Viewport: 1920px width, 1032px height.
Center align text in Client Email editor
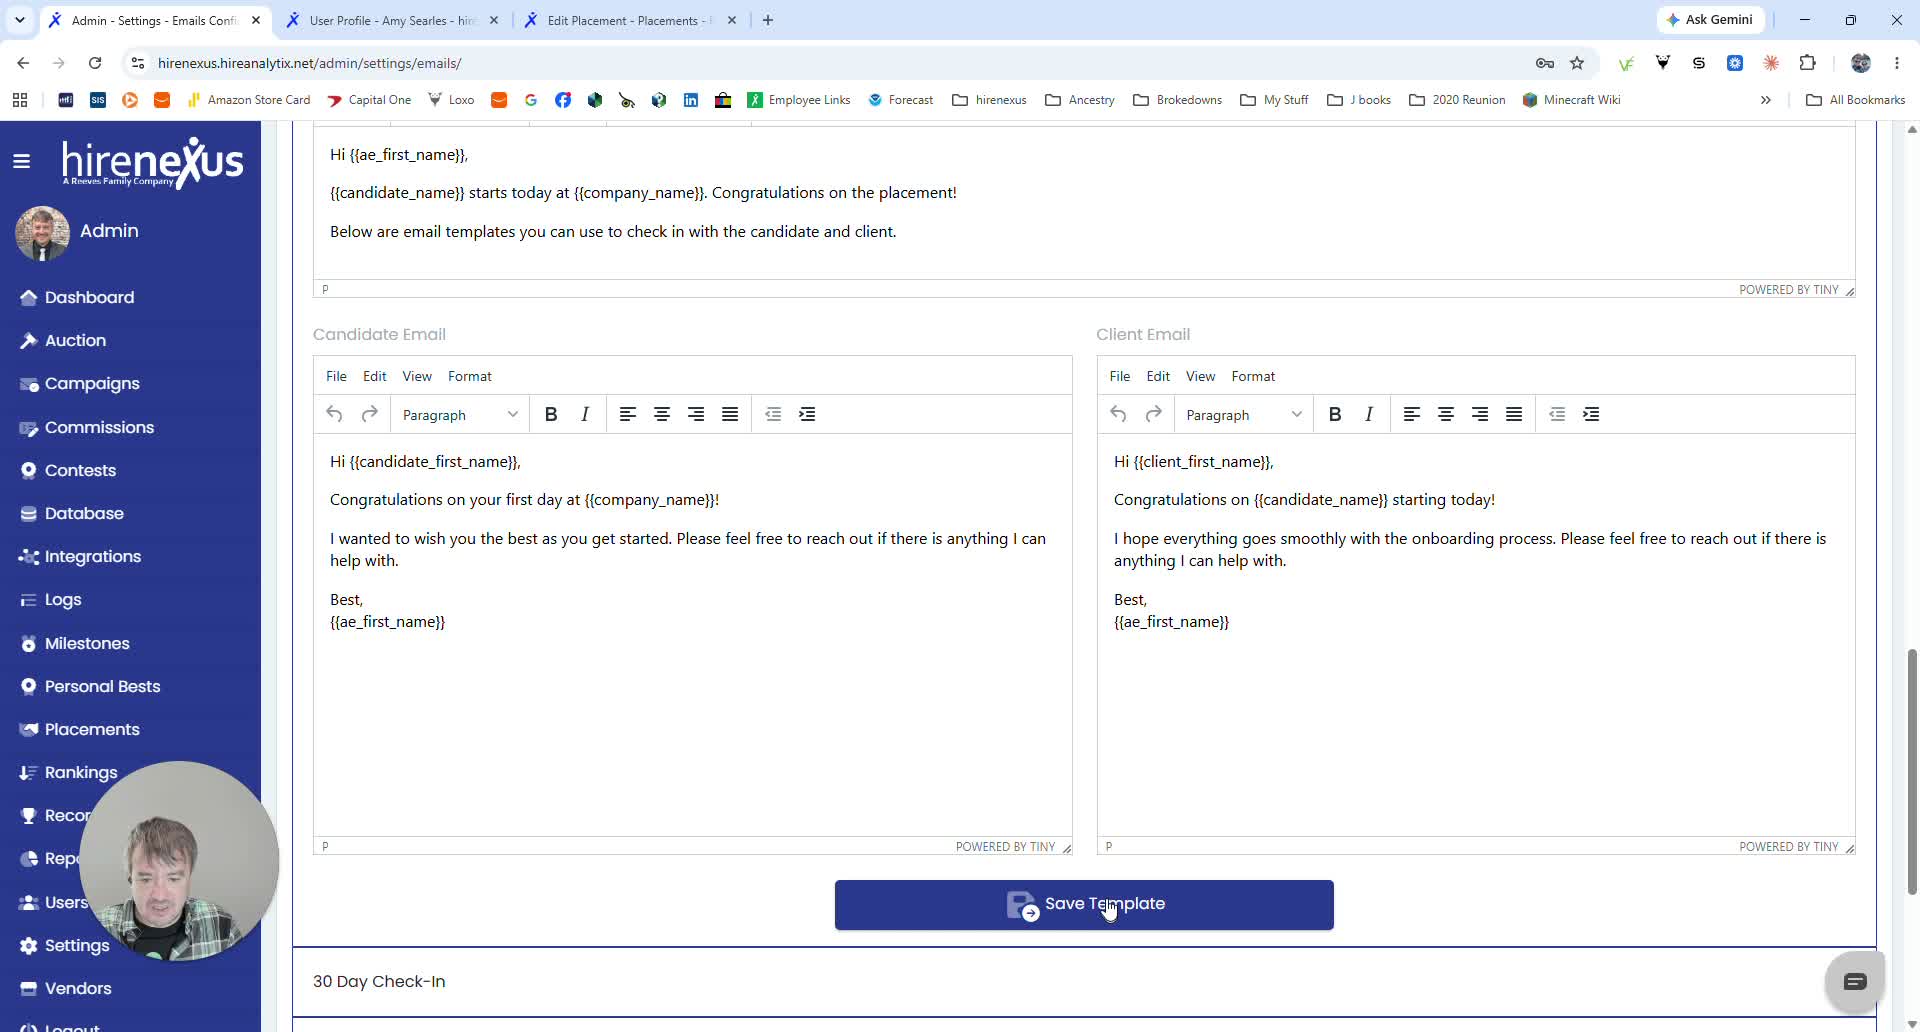(1446, 414)
